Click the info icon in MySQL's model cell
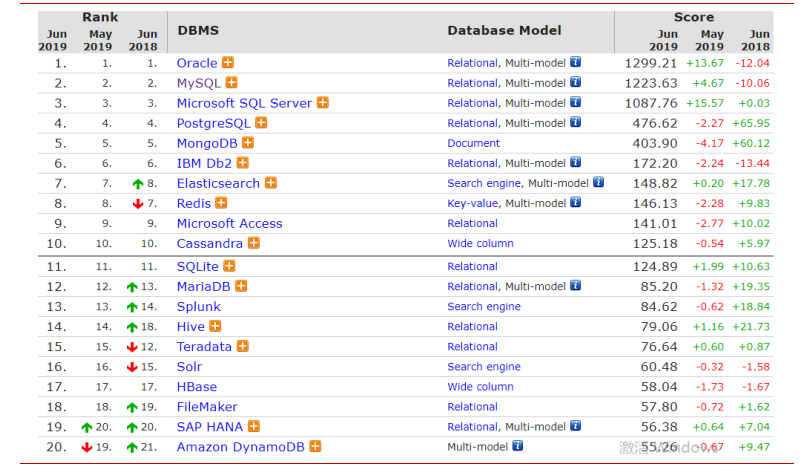 point(575,82)
